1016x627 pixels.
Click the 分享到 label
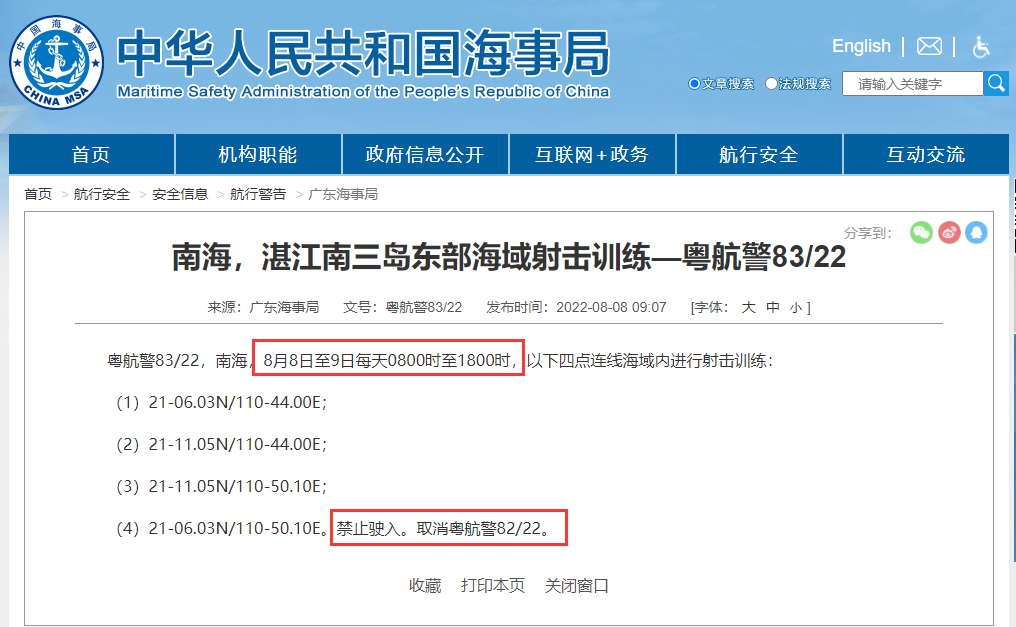pos(868,233)
